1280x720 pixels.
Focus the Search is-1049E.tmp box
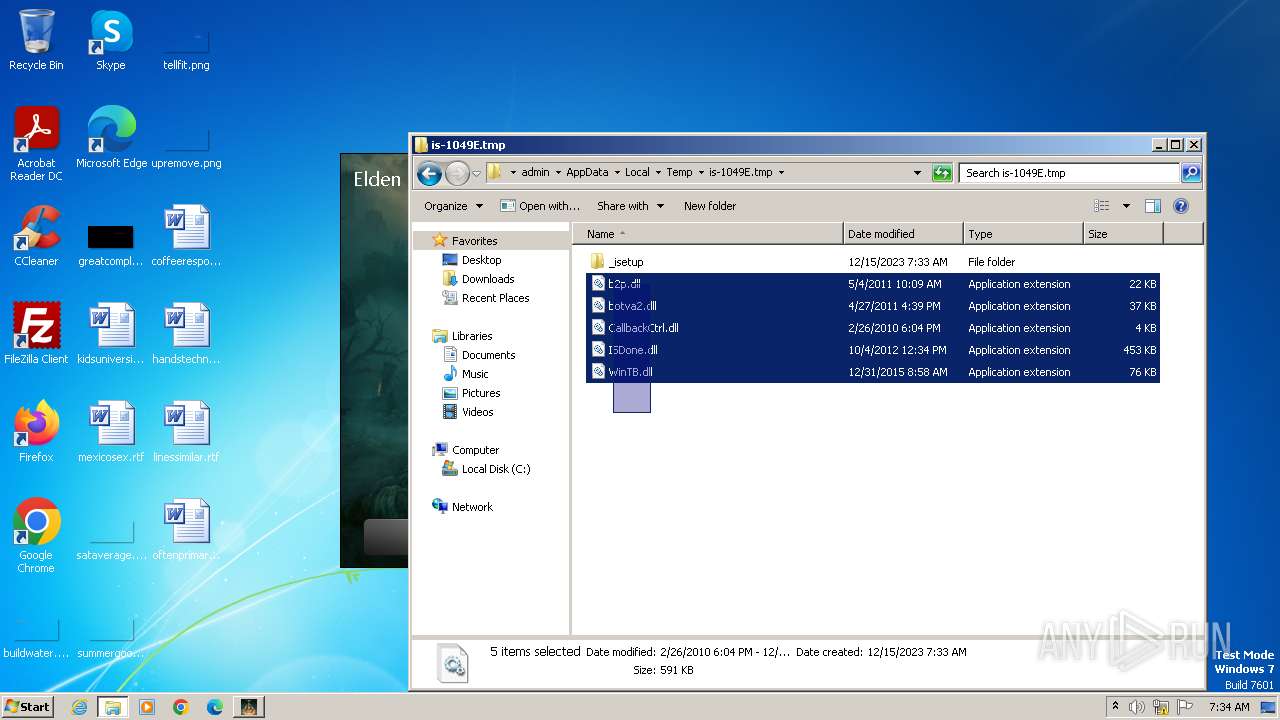click(x=1069, y=173)
